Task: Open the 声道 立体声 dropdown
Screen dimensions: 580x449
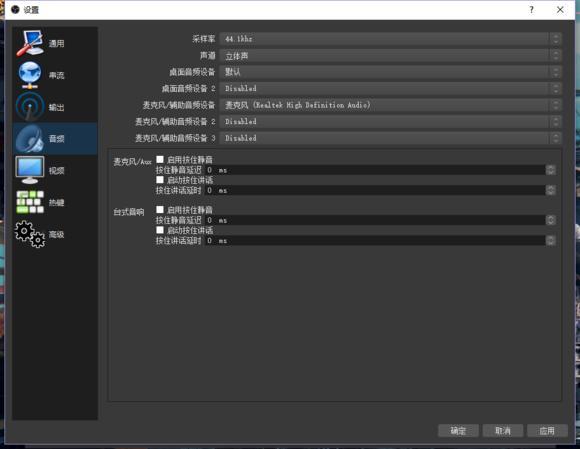Action: 390,55
